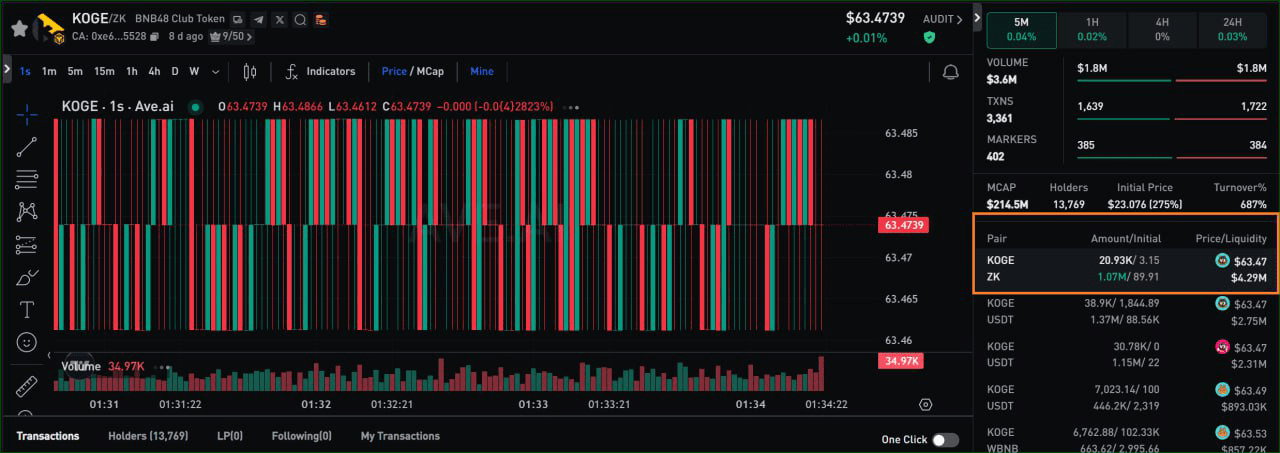The image size is (1280, 453).
Task: Select the 1H stats period
Action: tap(1092, 30)
